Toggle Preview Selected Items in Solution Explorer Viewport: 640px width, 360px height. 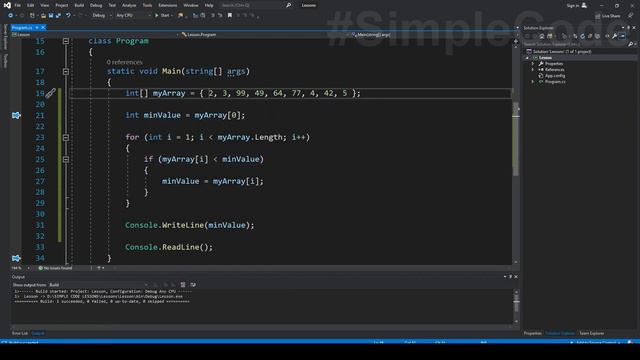(x=622, y=36)
